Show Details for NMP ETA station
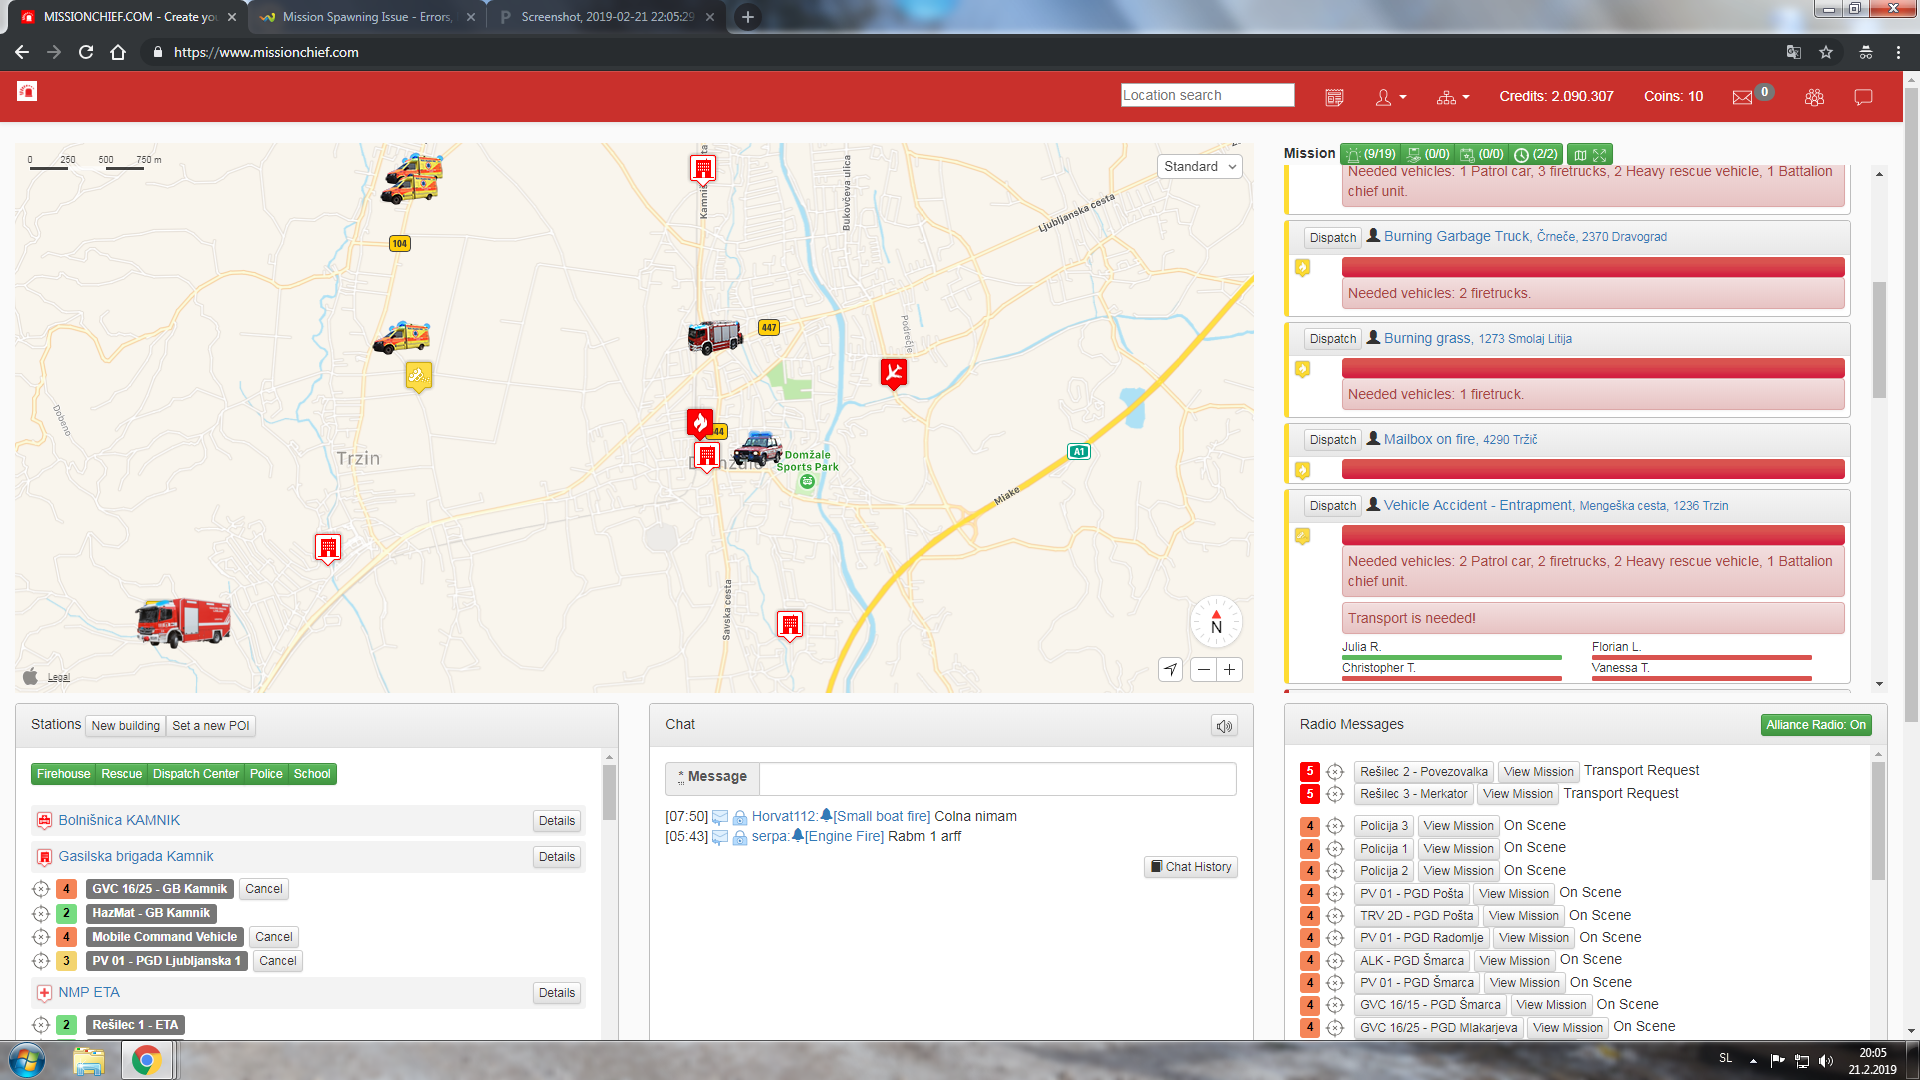 tap(557, 993)
